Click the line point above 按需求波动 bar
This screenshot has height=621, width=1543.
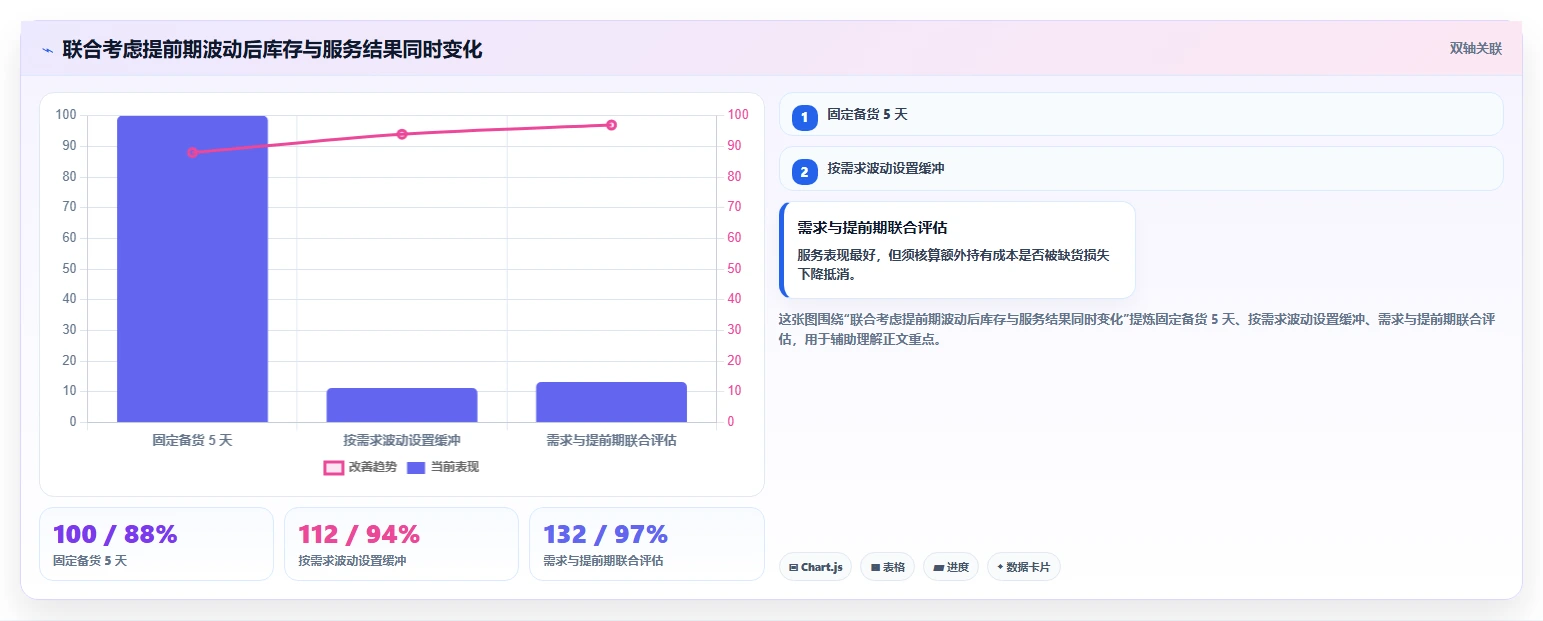(x=402, y=134)
